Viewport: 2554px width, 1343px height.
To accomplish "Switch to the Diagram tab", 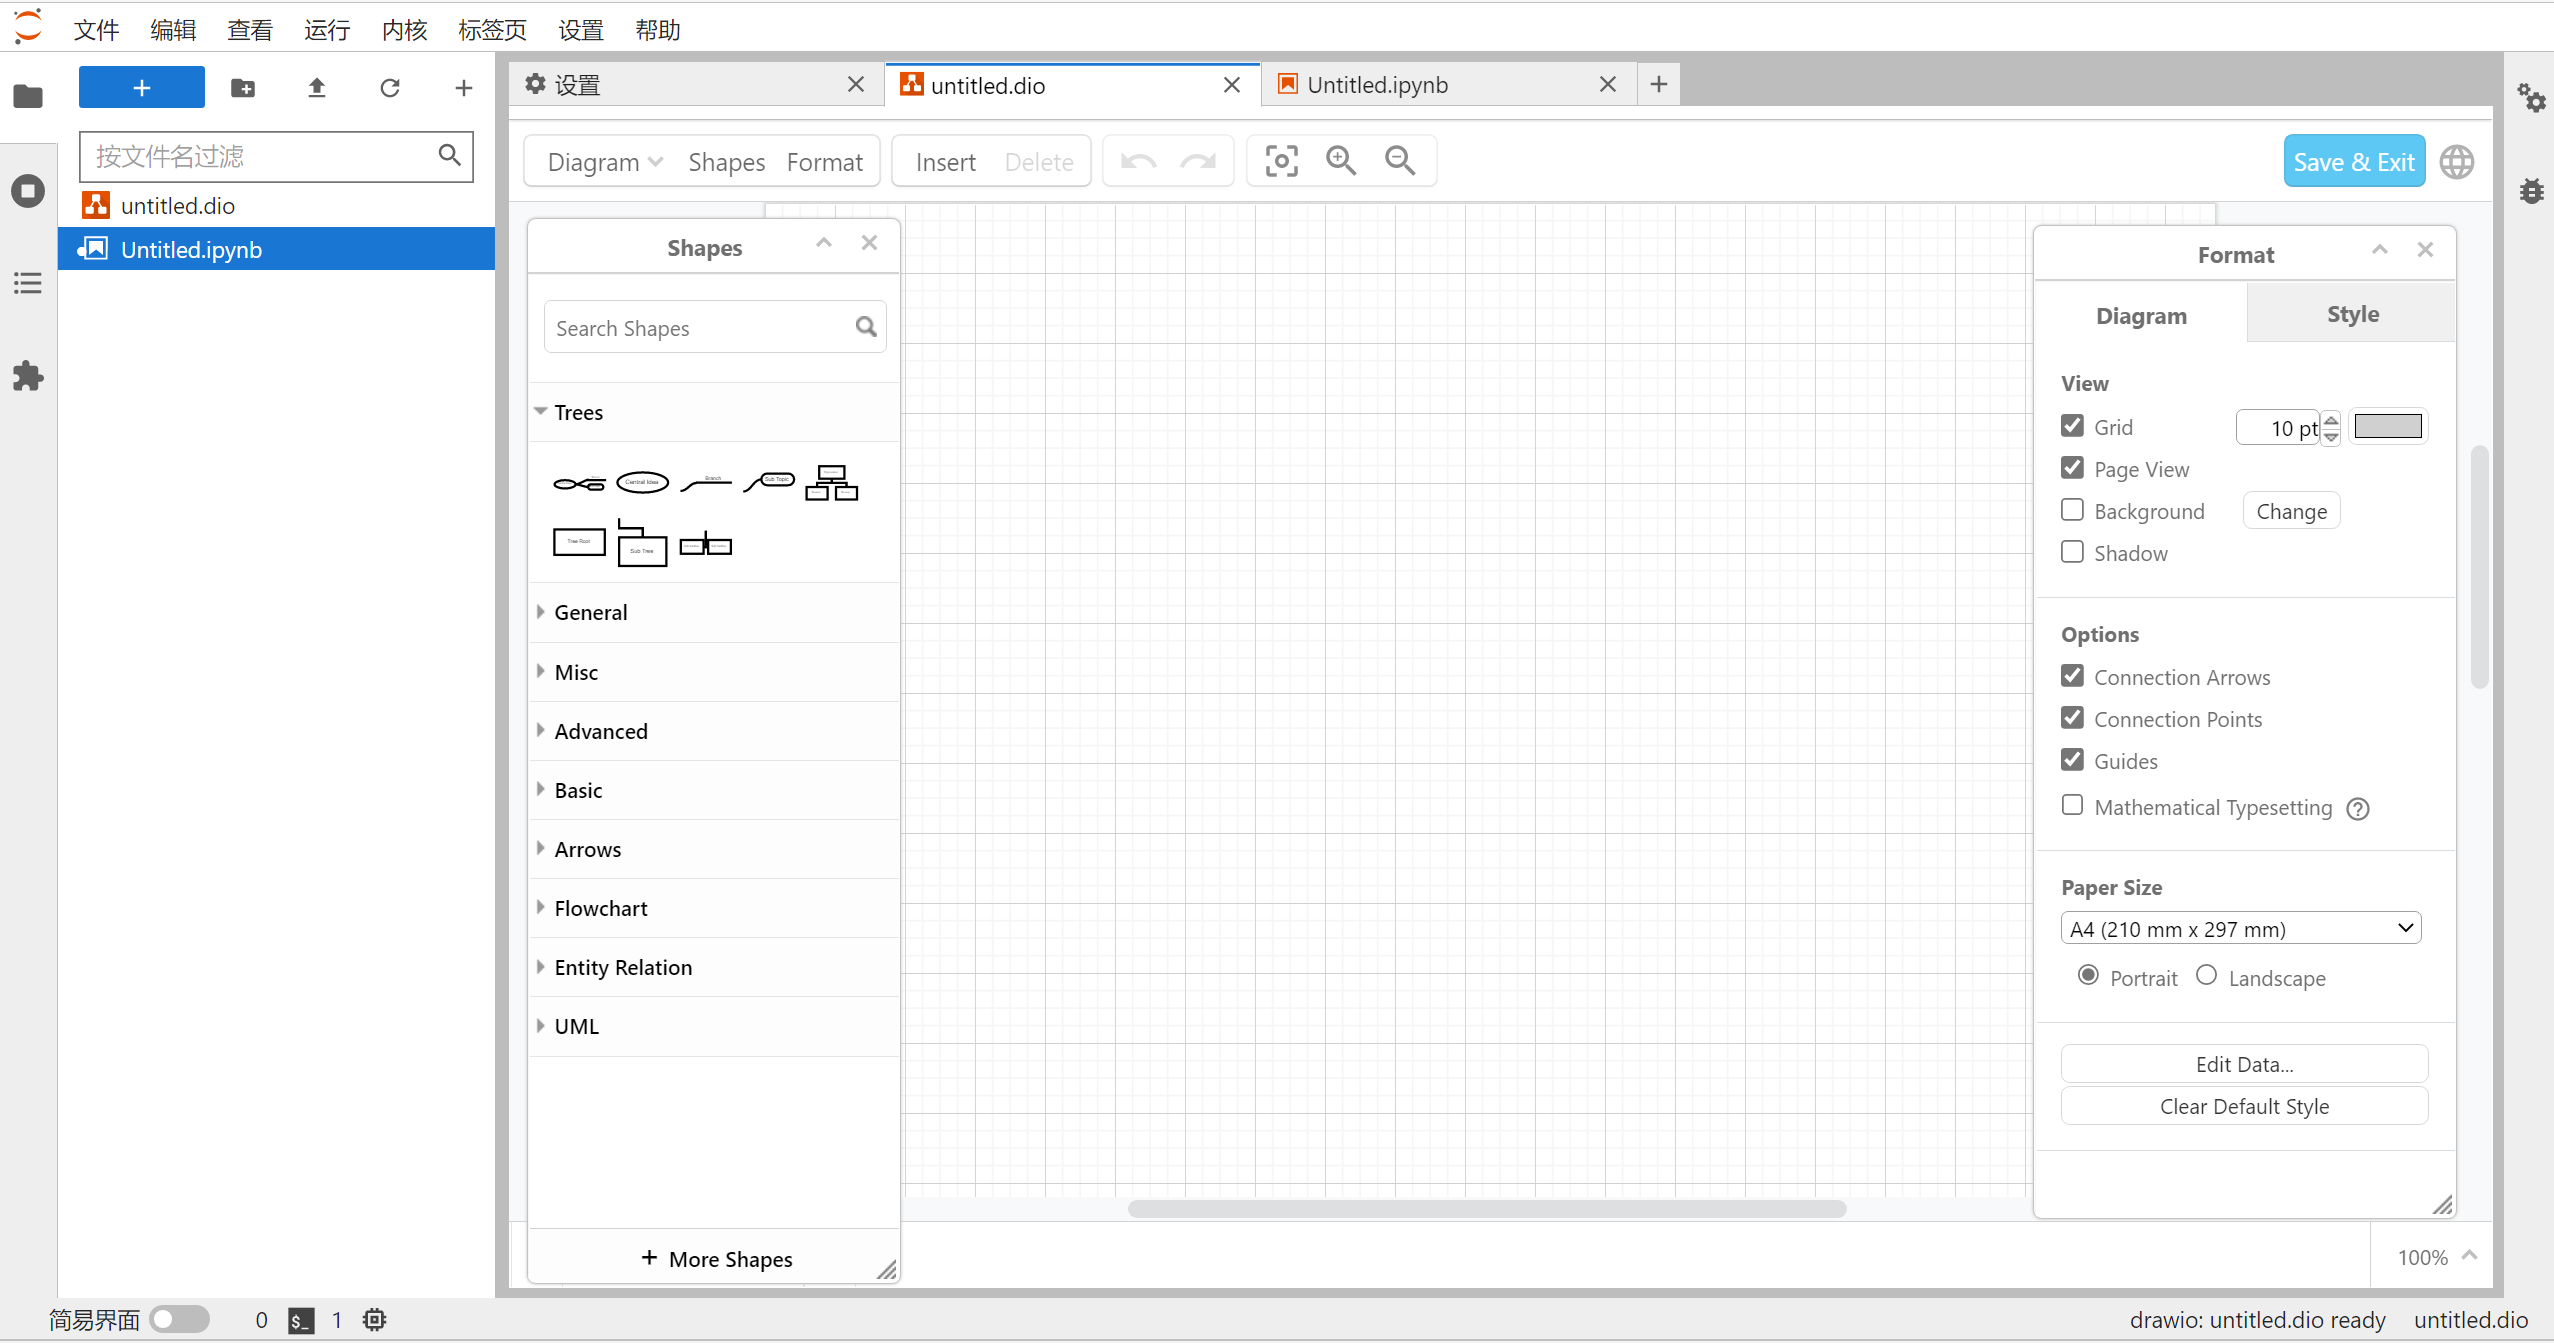I will click(2142, 314).
